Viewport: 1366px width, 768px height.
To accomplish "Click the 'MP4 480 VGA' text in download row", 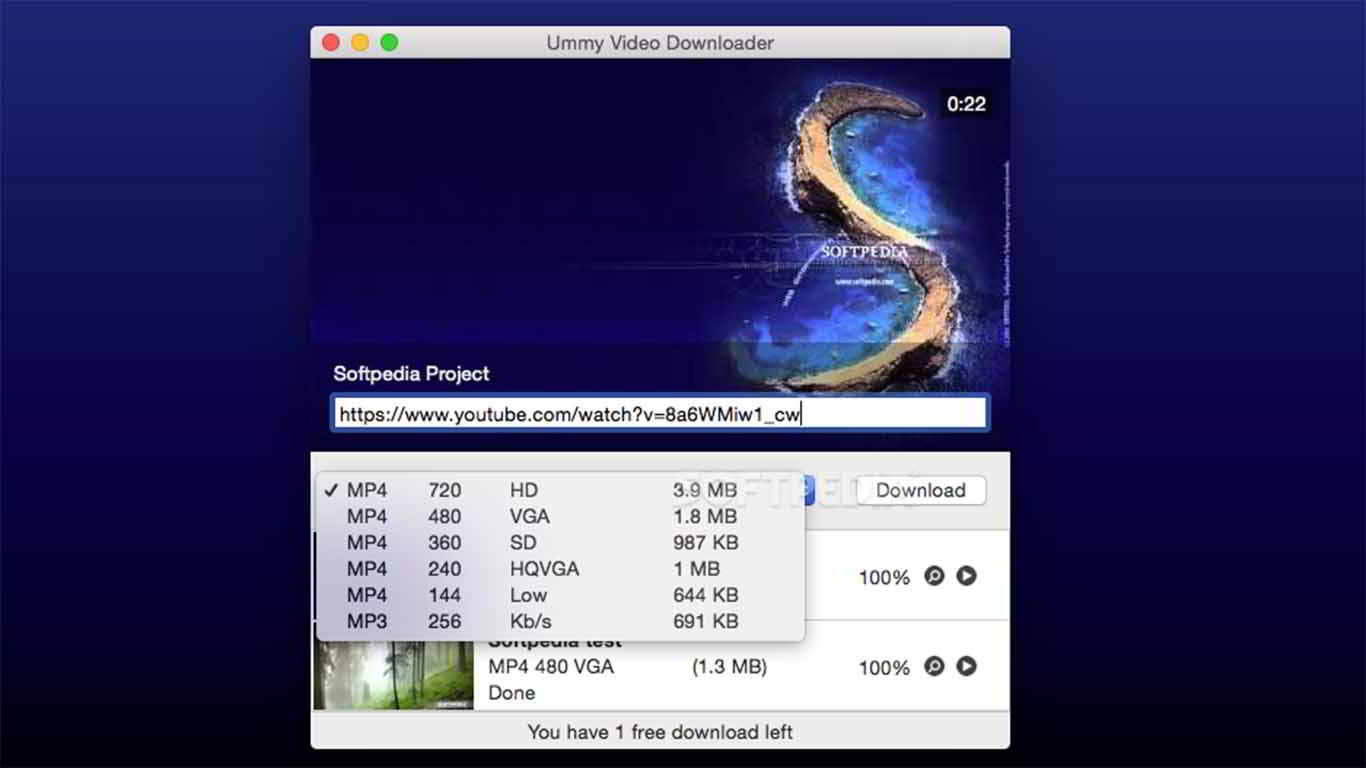I will point(551,666).
